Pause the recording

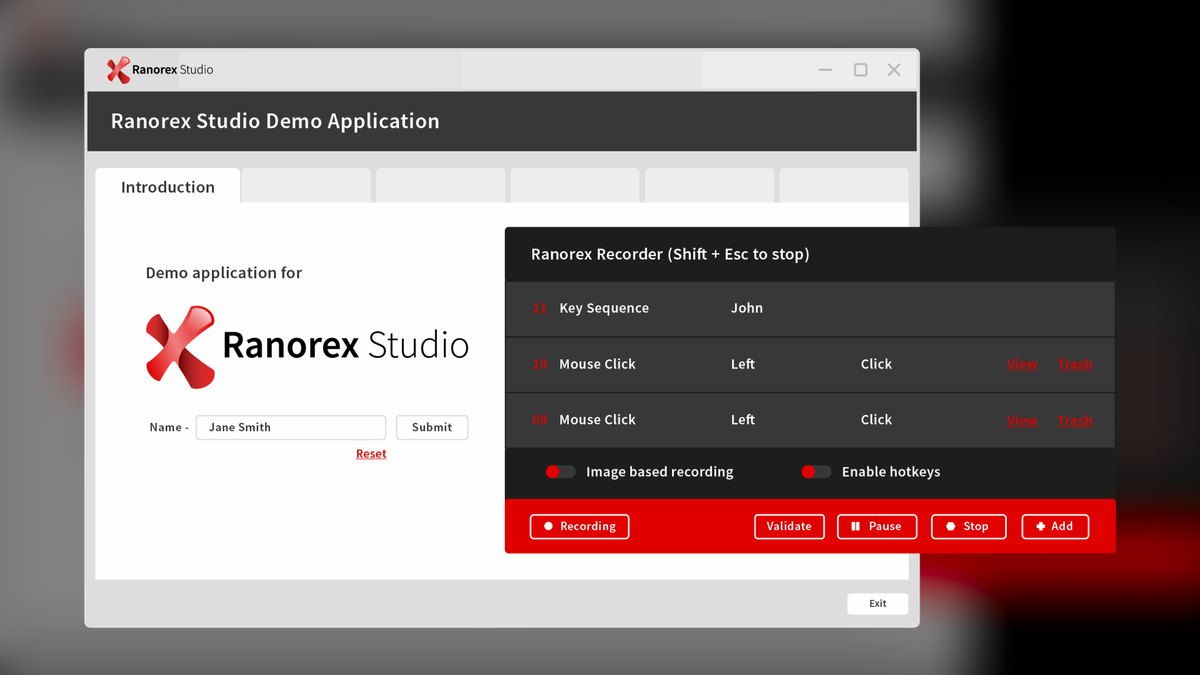pos(877,526)
